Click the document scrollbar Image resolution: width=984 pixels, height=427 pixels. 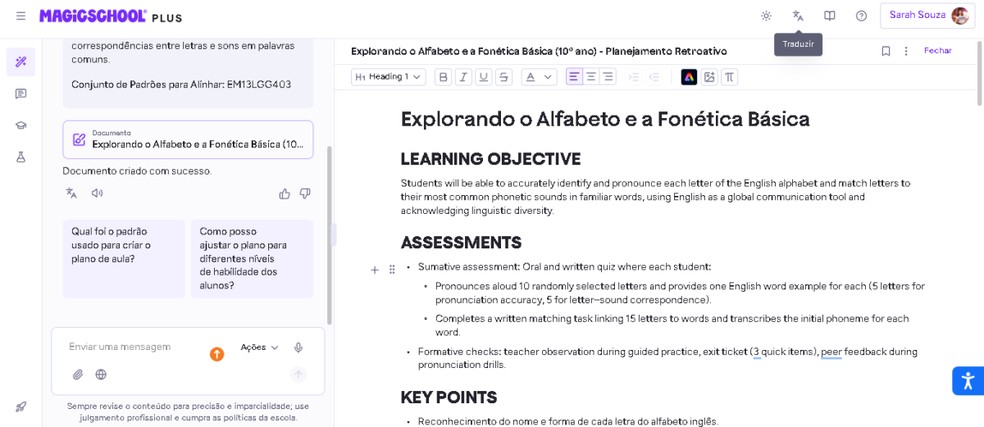click(x=980, y=72)
